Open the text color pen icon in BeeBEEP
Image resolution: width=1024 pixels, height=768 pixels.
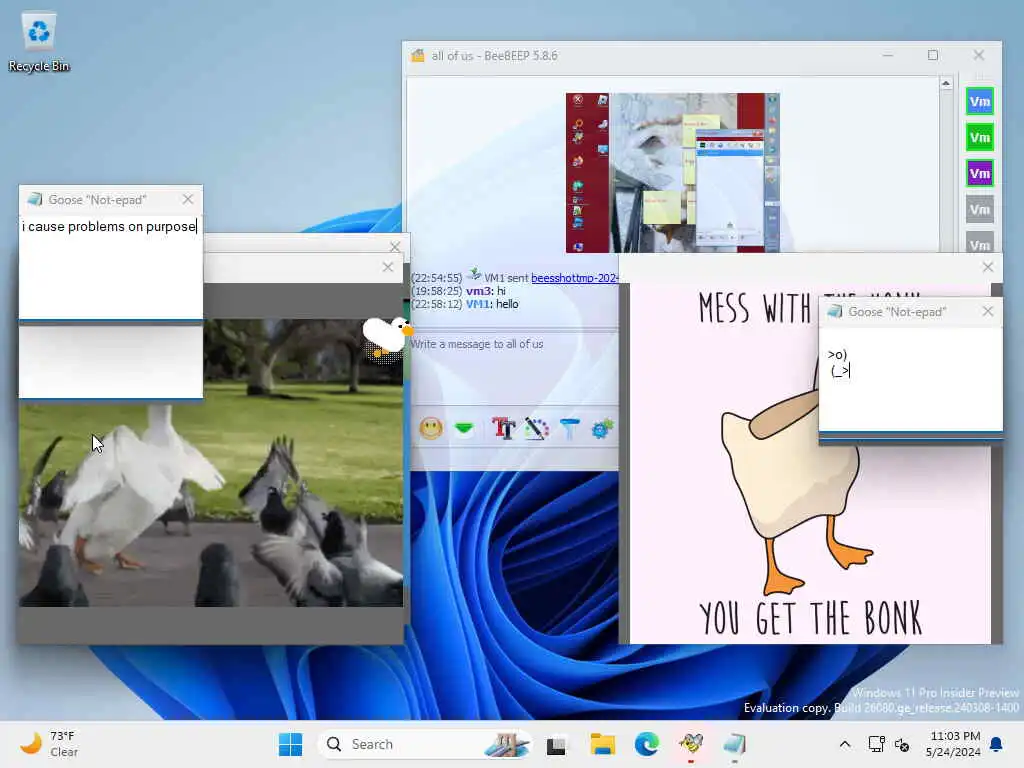[536, 428]
